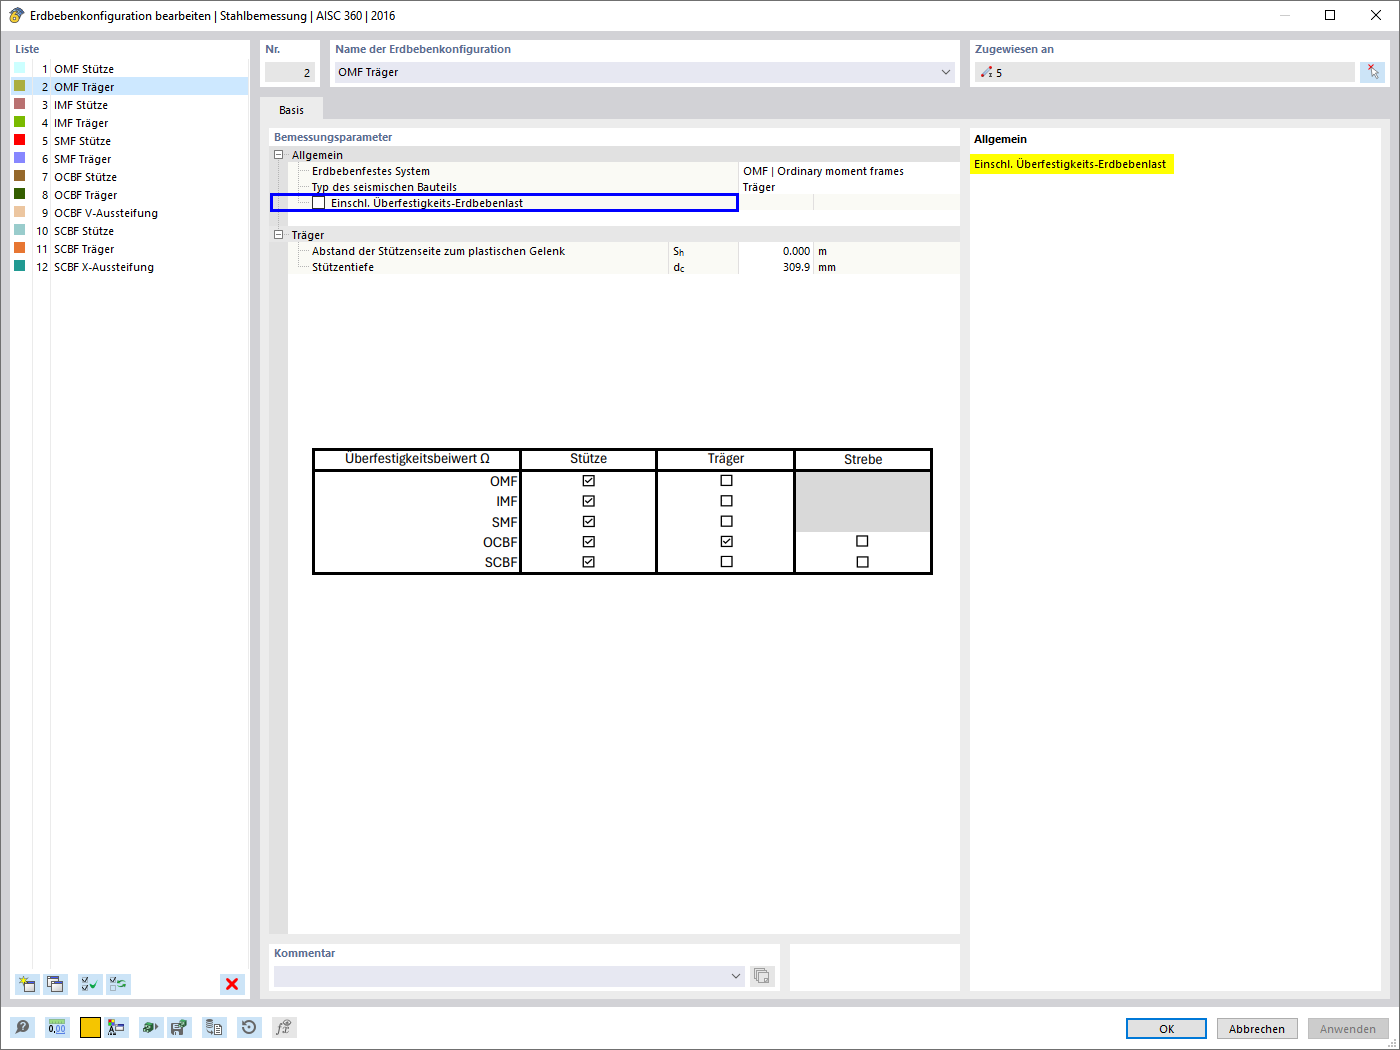This screenshot has width=1400, height=1050.
Task: Click the yellow color square in the bottom toolbar
Action: click(x=90, y=1027)
